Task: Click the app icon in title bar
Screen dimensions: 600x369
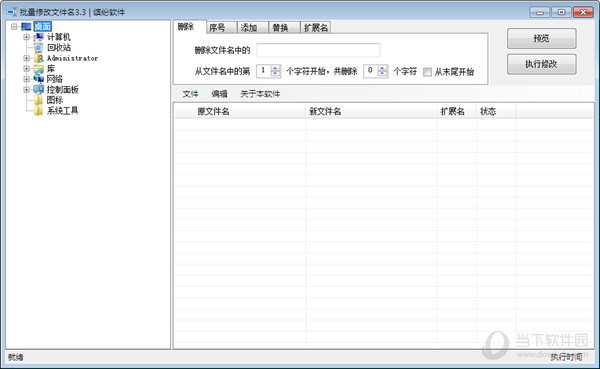Action: (x=12, y=12)
